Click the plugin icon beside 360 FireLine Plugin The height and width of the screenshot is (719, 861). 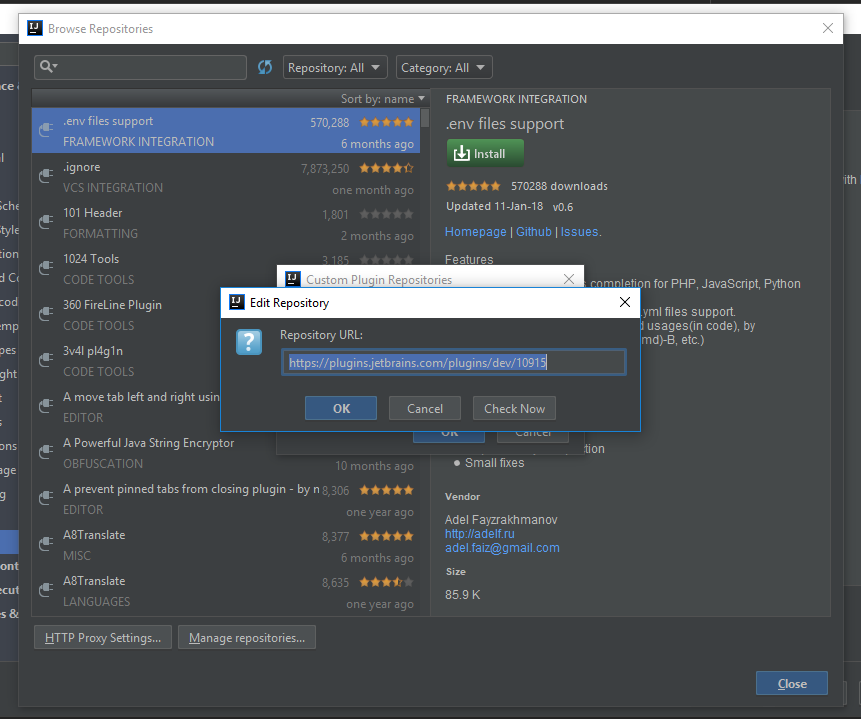(x=46, y=314)
